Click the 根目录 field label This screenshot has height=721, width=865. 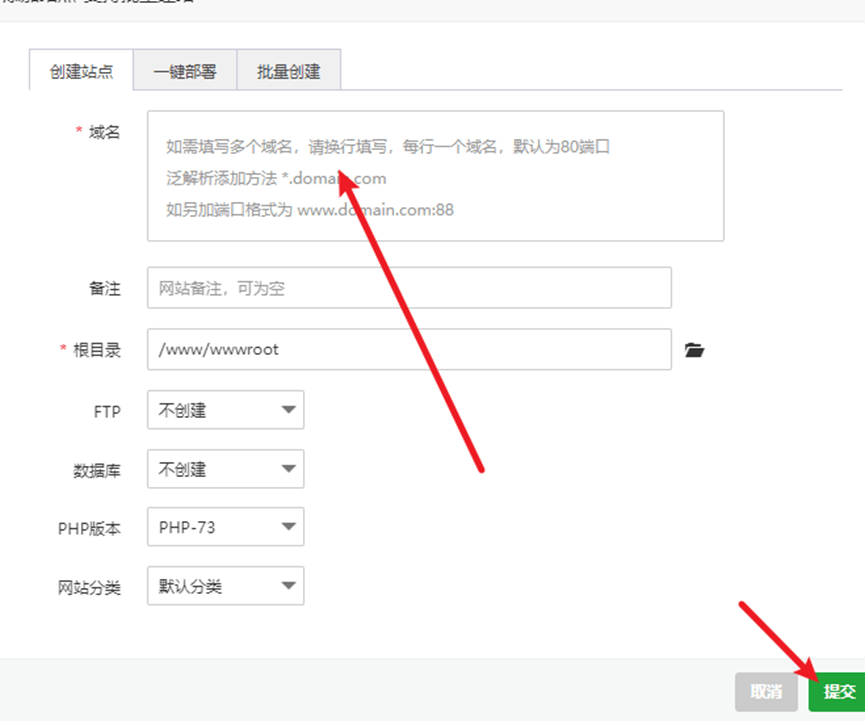[96, 350]
